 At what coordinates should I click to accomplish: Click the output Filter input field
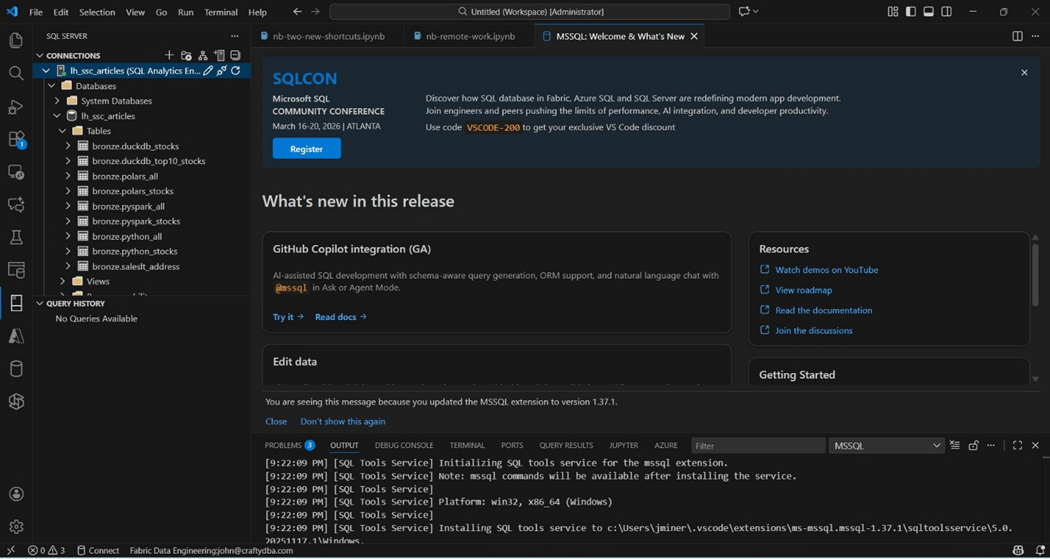pyautogui.click(x=757, y=446)
